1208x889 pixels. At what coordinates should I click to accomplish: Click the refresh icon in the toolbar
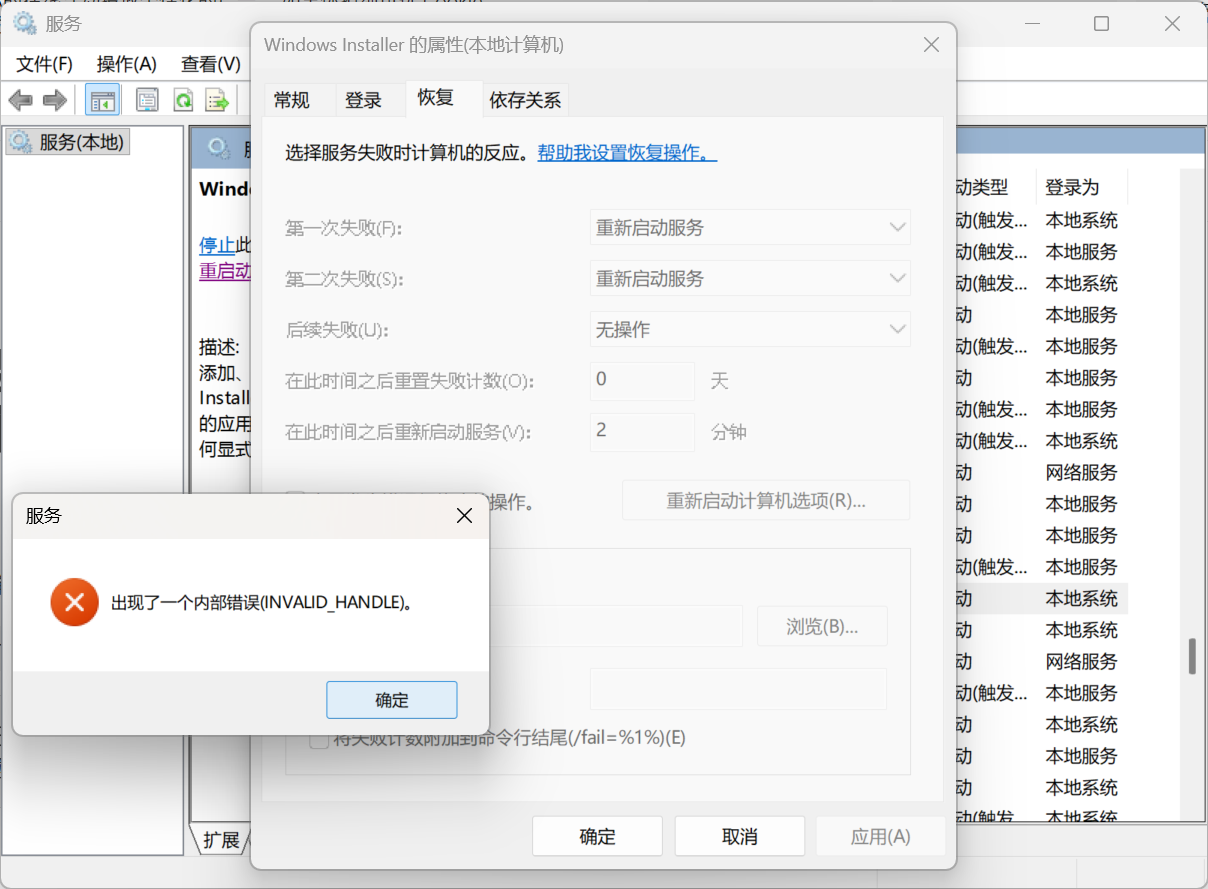(x=182, y=99)
